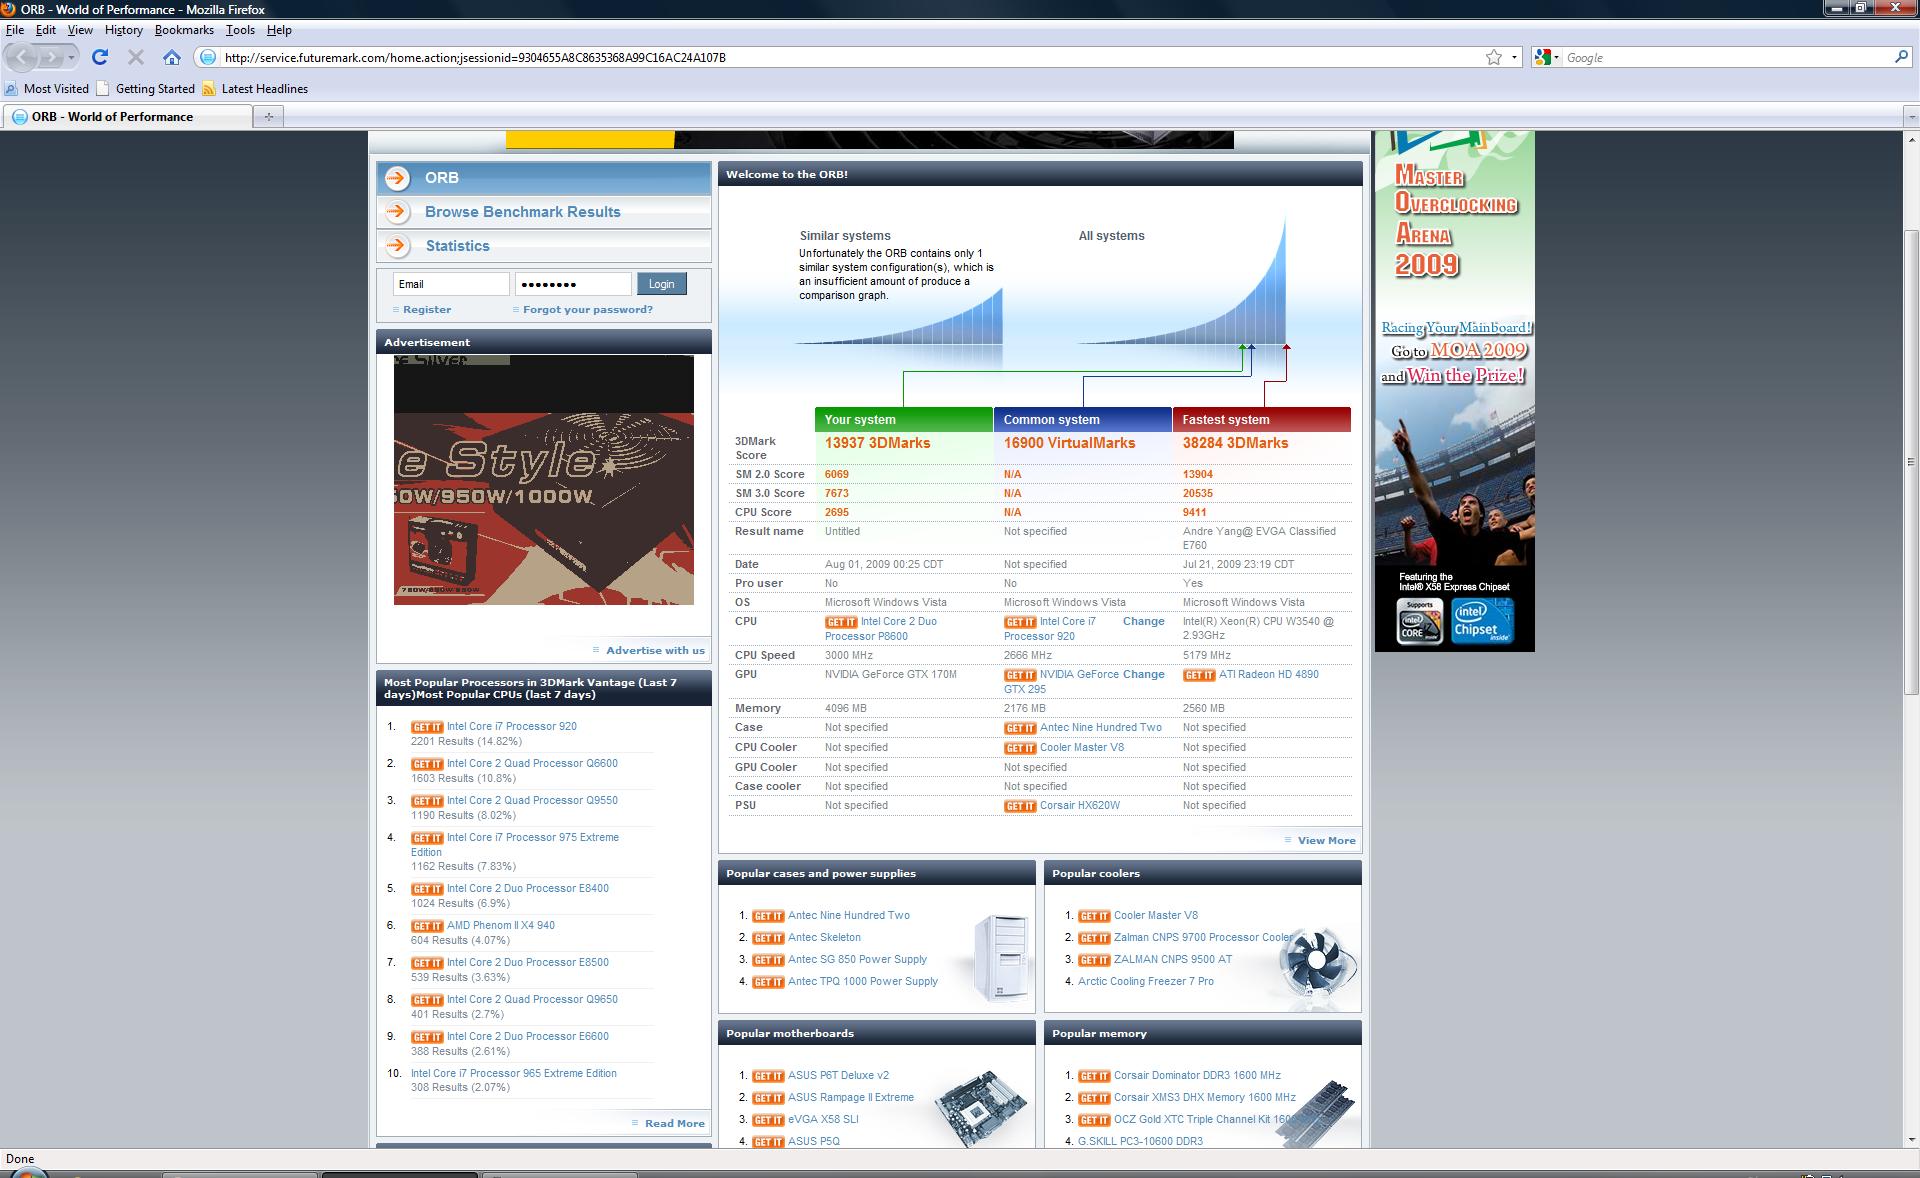Open the search engine selector dropdown
This screenshot has height=1178, width=1920.
[x=1546, y=57]
